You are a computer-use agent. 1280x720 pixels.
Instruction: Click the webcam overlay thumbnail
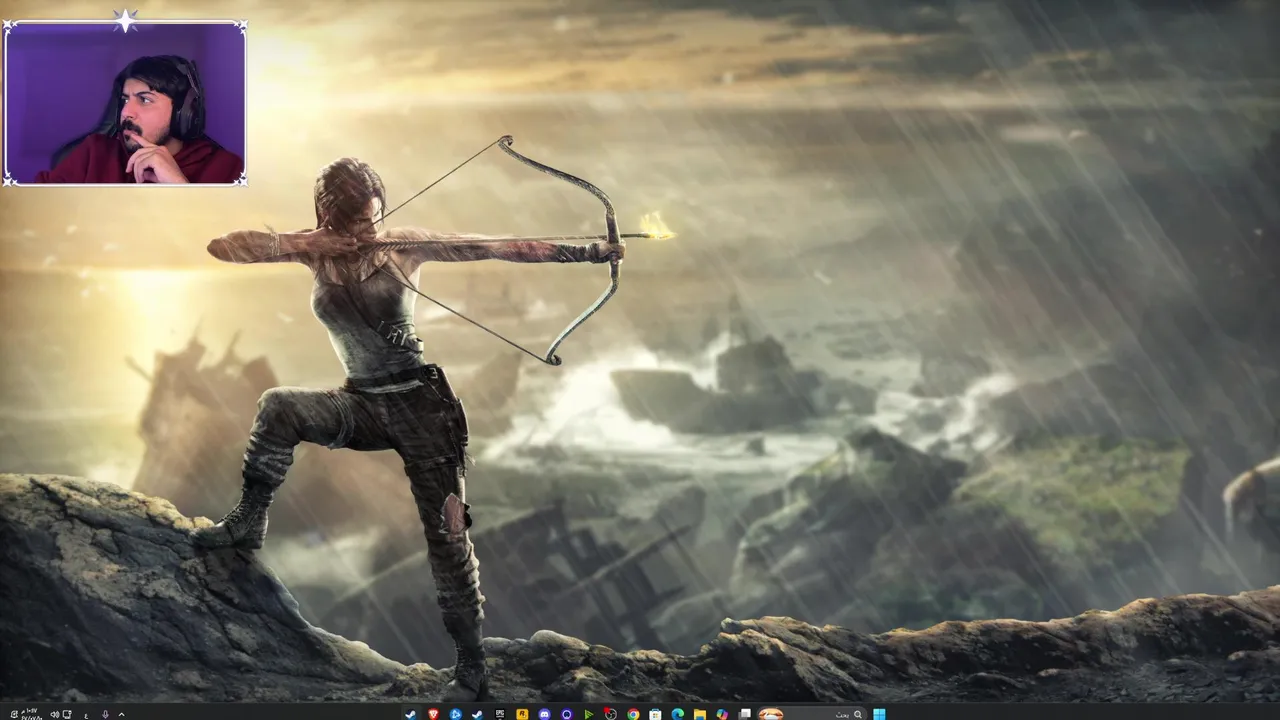click(x=125, y=103)
